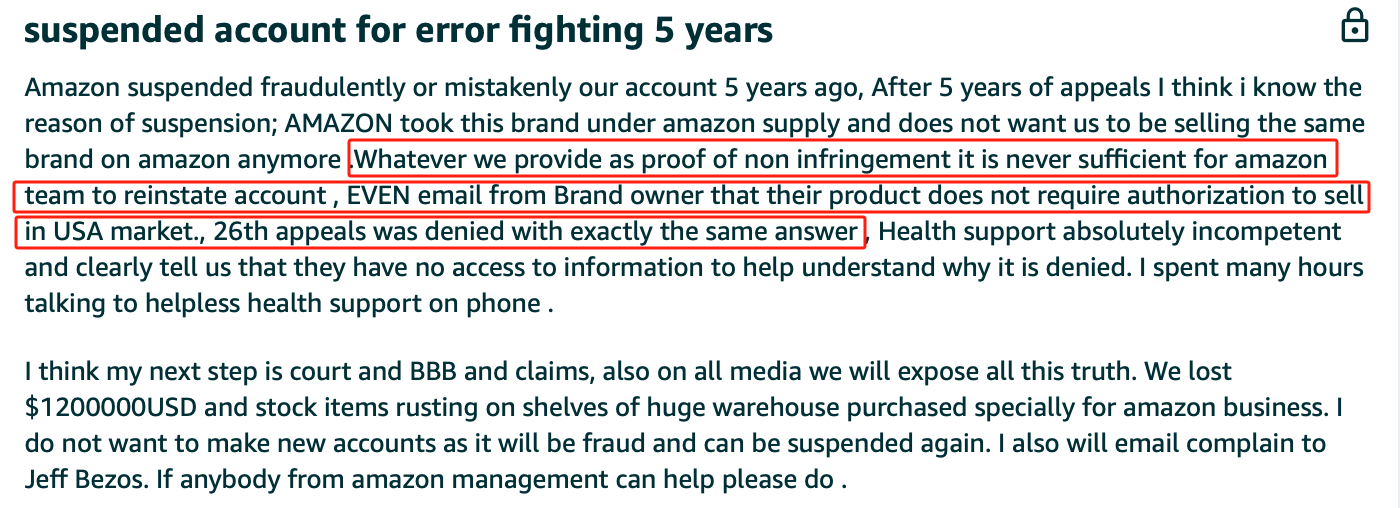Click the text 'amazon management can help please do'
This screenshot has height=508, width=1400.
click(603, 480)
